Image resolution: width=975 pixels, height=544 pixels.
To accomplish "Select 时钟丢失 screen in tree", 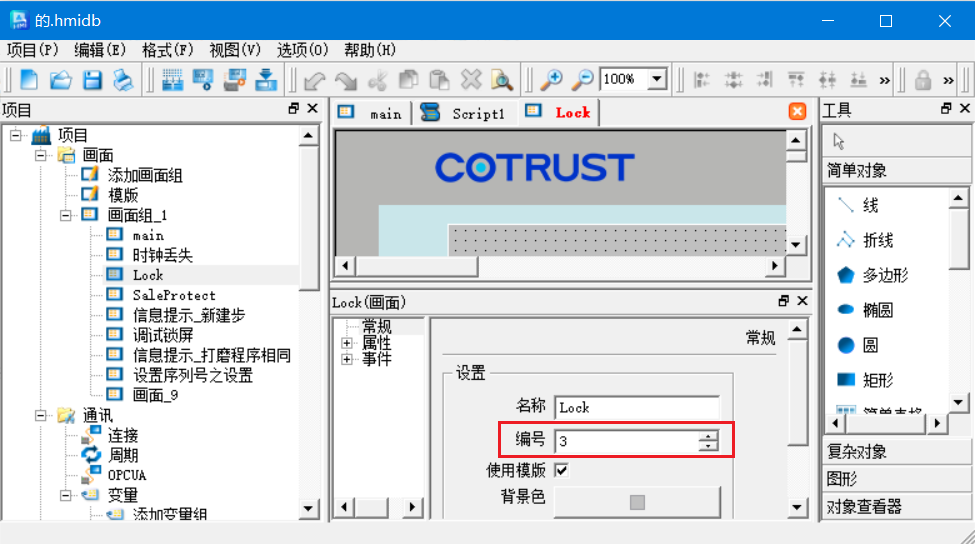I will [x=162, y=255].
